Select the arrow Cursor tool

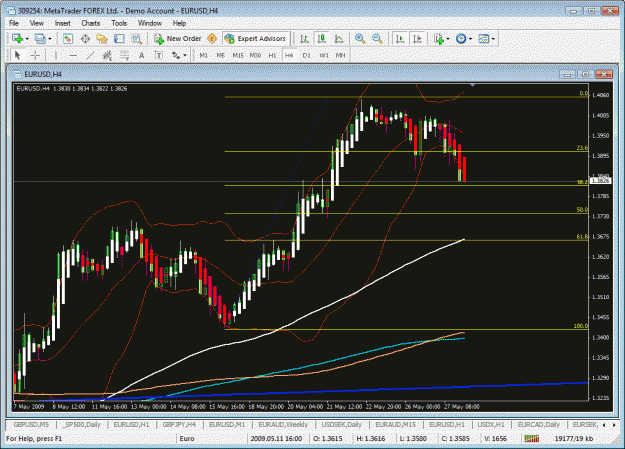click(x=18, y=55)
